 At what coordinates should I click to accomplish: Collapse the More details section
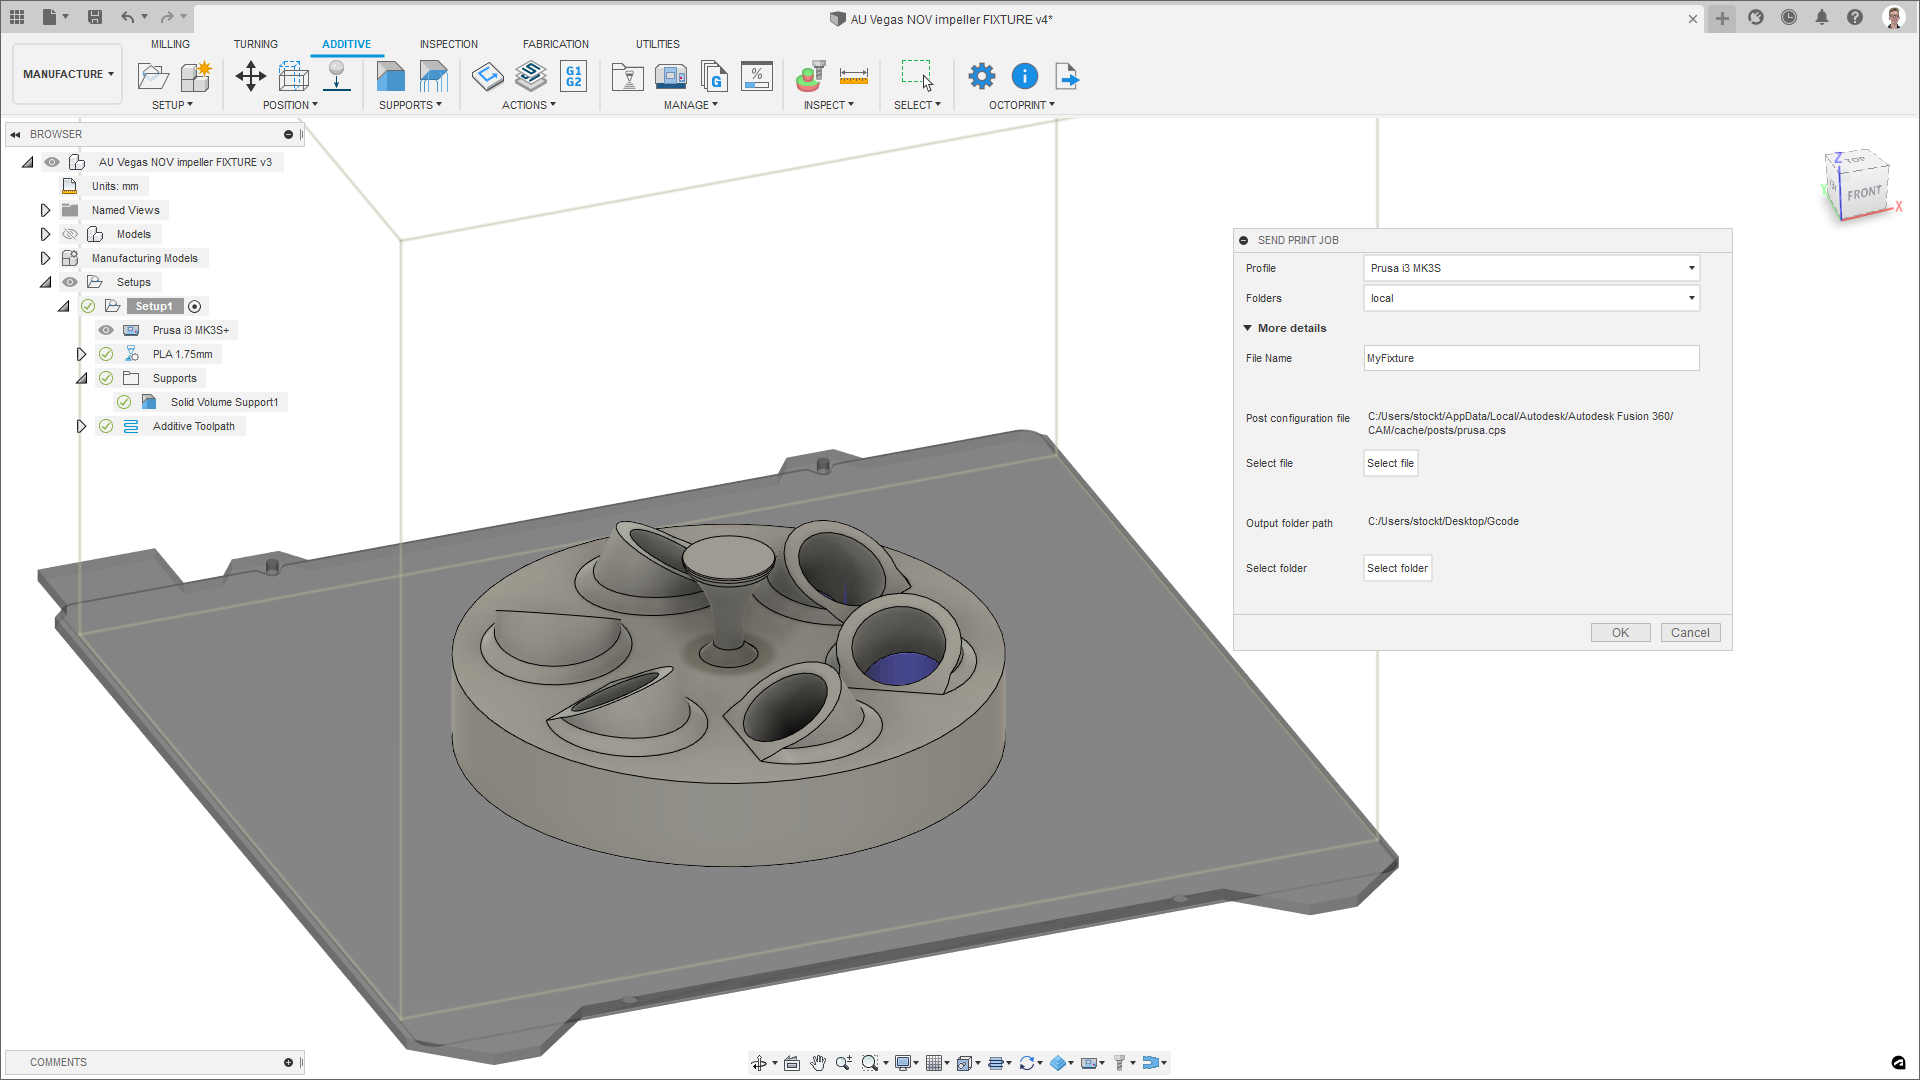coord(1248,328)
